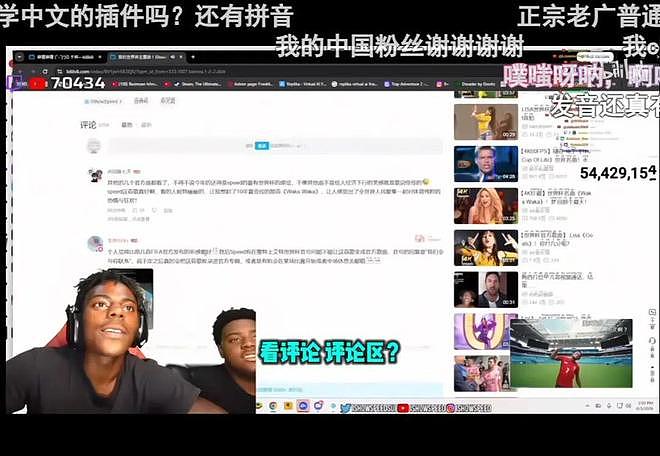Open the Waka Waka 4K video thumbnail
The image size is (660, 456).
point(486,206)
